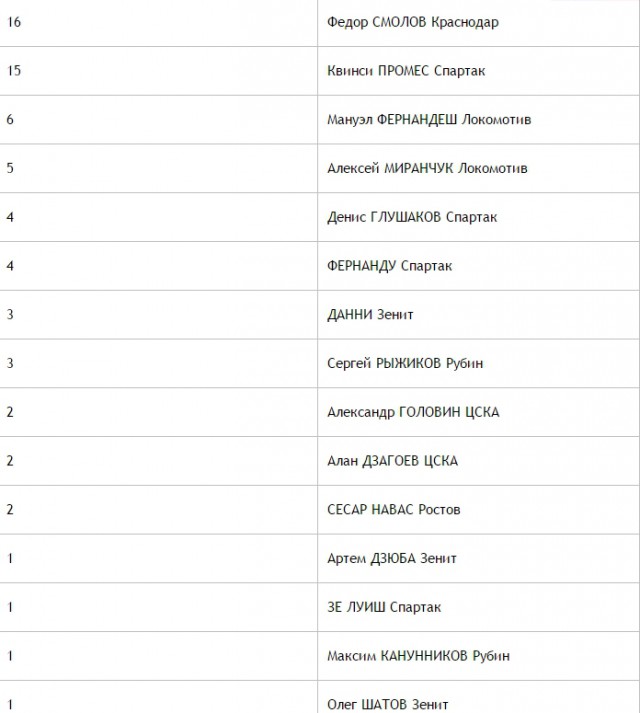
Task: Select Алан ДЗАГОЕВ ЦСКА entry
Action: (x=392, y=461)
